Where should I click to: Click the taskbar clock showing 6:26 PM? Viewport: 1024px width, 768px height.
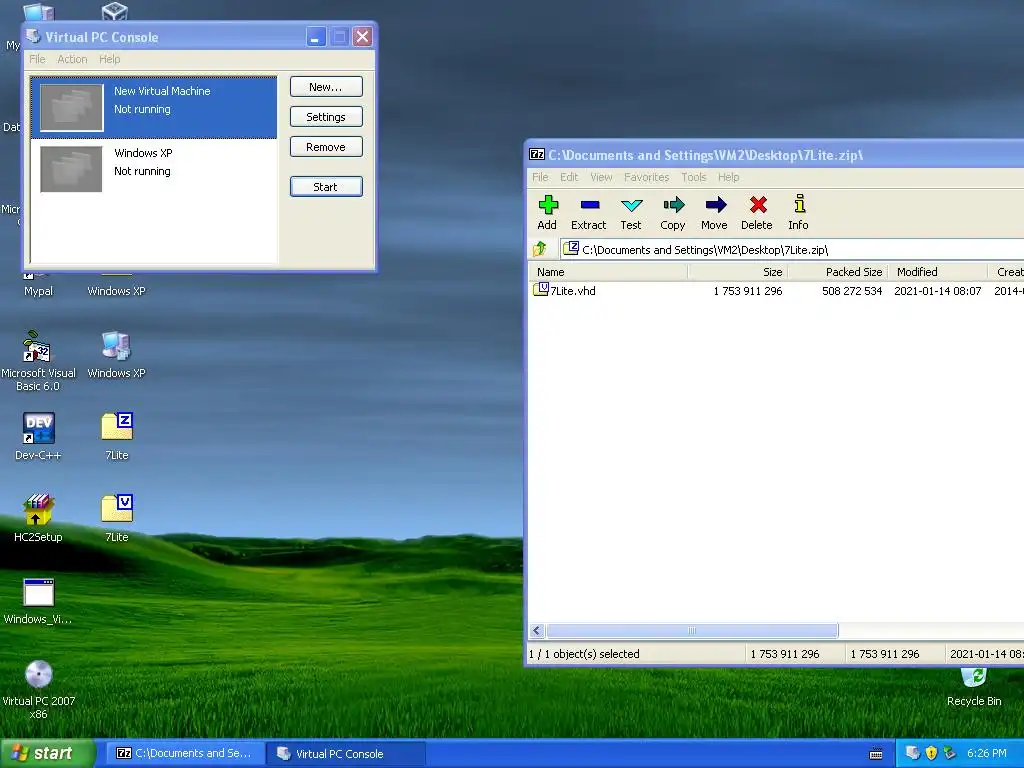pyautogui.click(x=986, y=753)
